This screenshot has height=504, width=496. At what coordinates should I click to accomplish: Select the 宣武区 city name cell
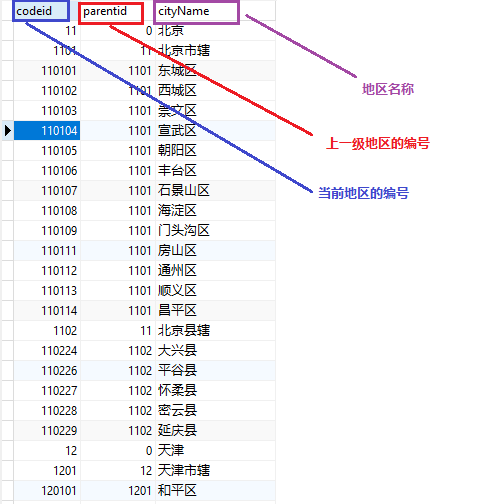click(215, 130)
